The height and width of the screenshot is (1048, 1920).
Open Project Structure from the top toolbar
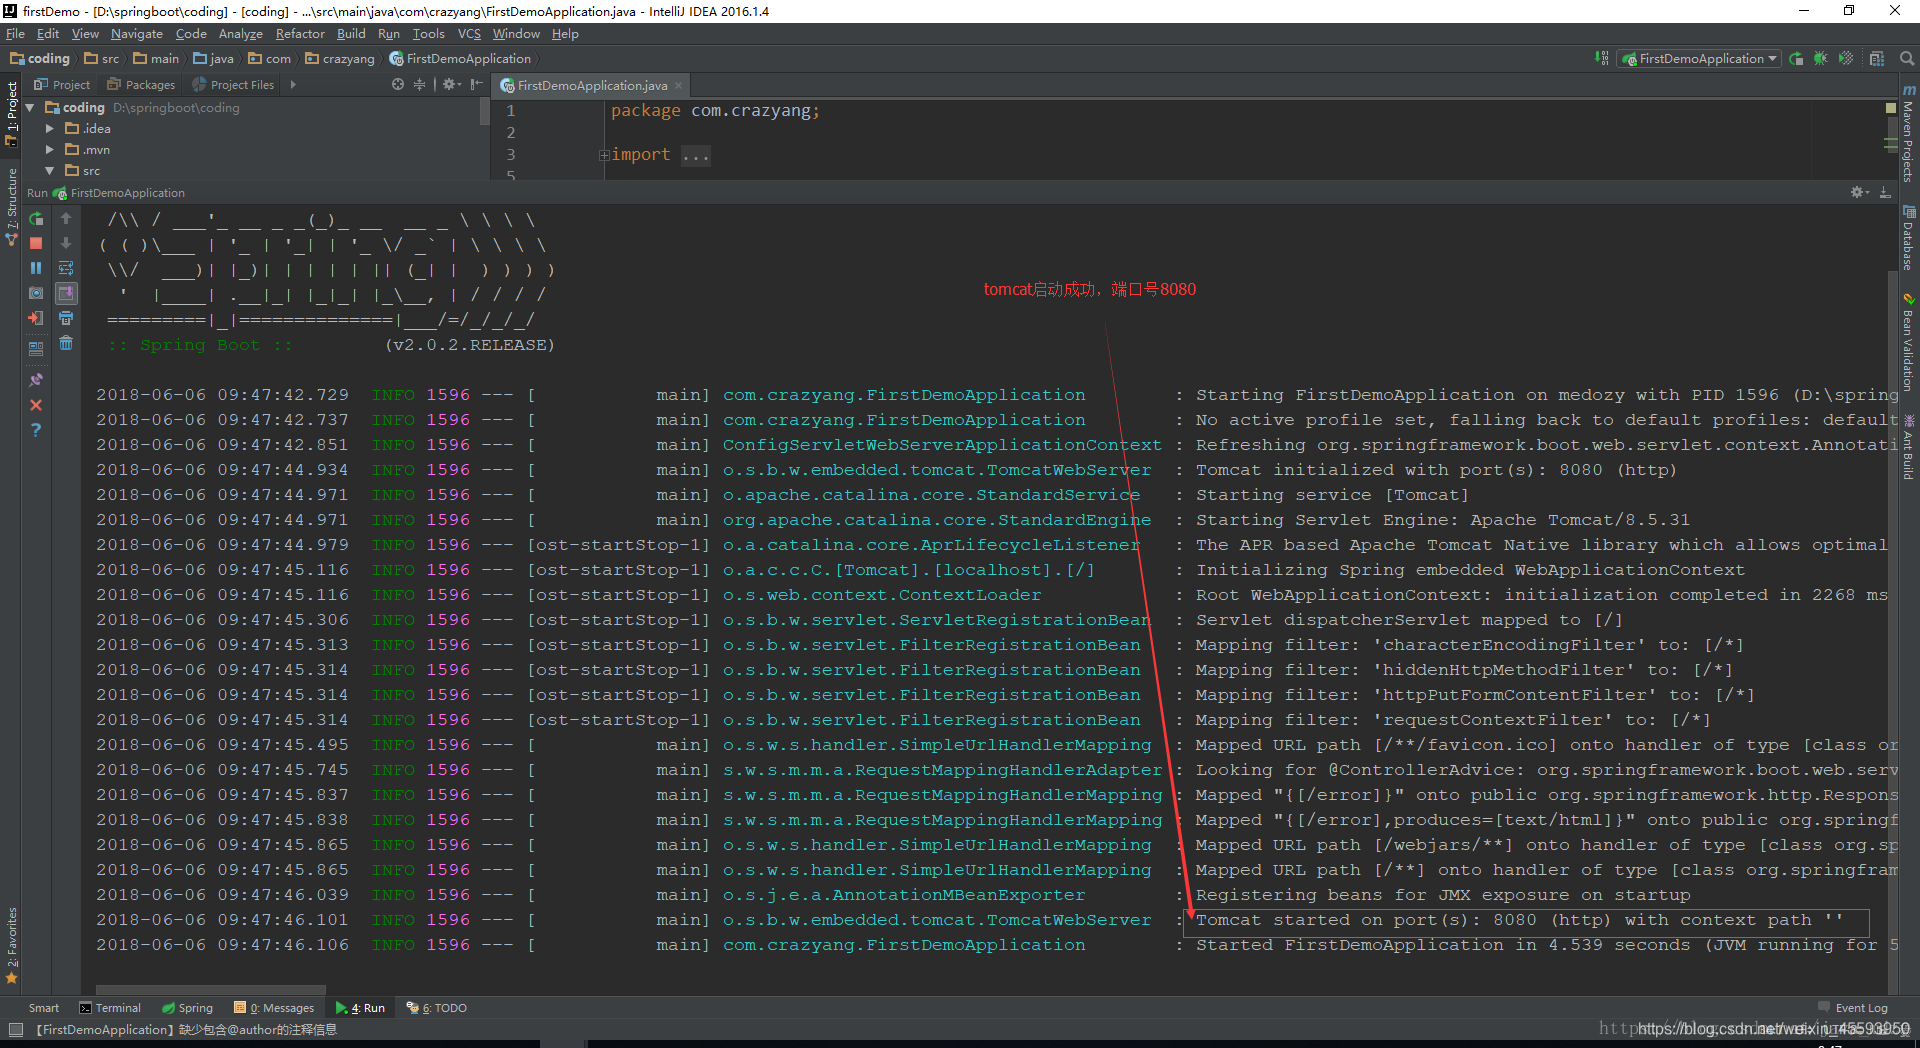[1877, 58]
